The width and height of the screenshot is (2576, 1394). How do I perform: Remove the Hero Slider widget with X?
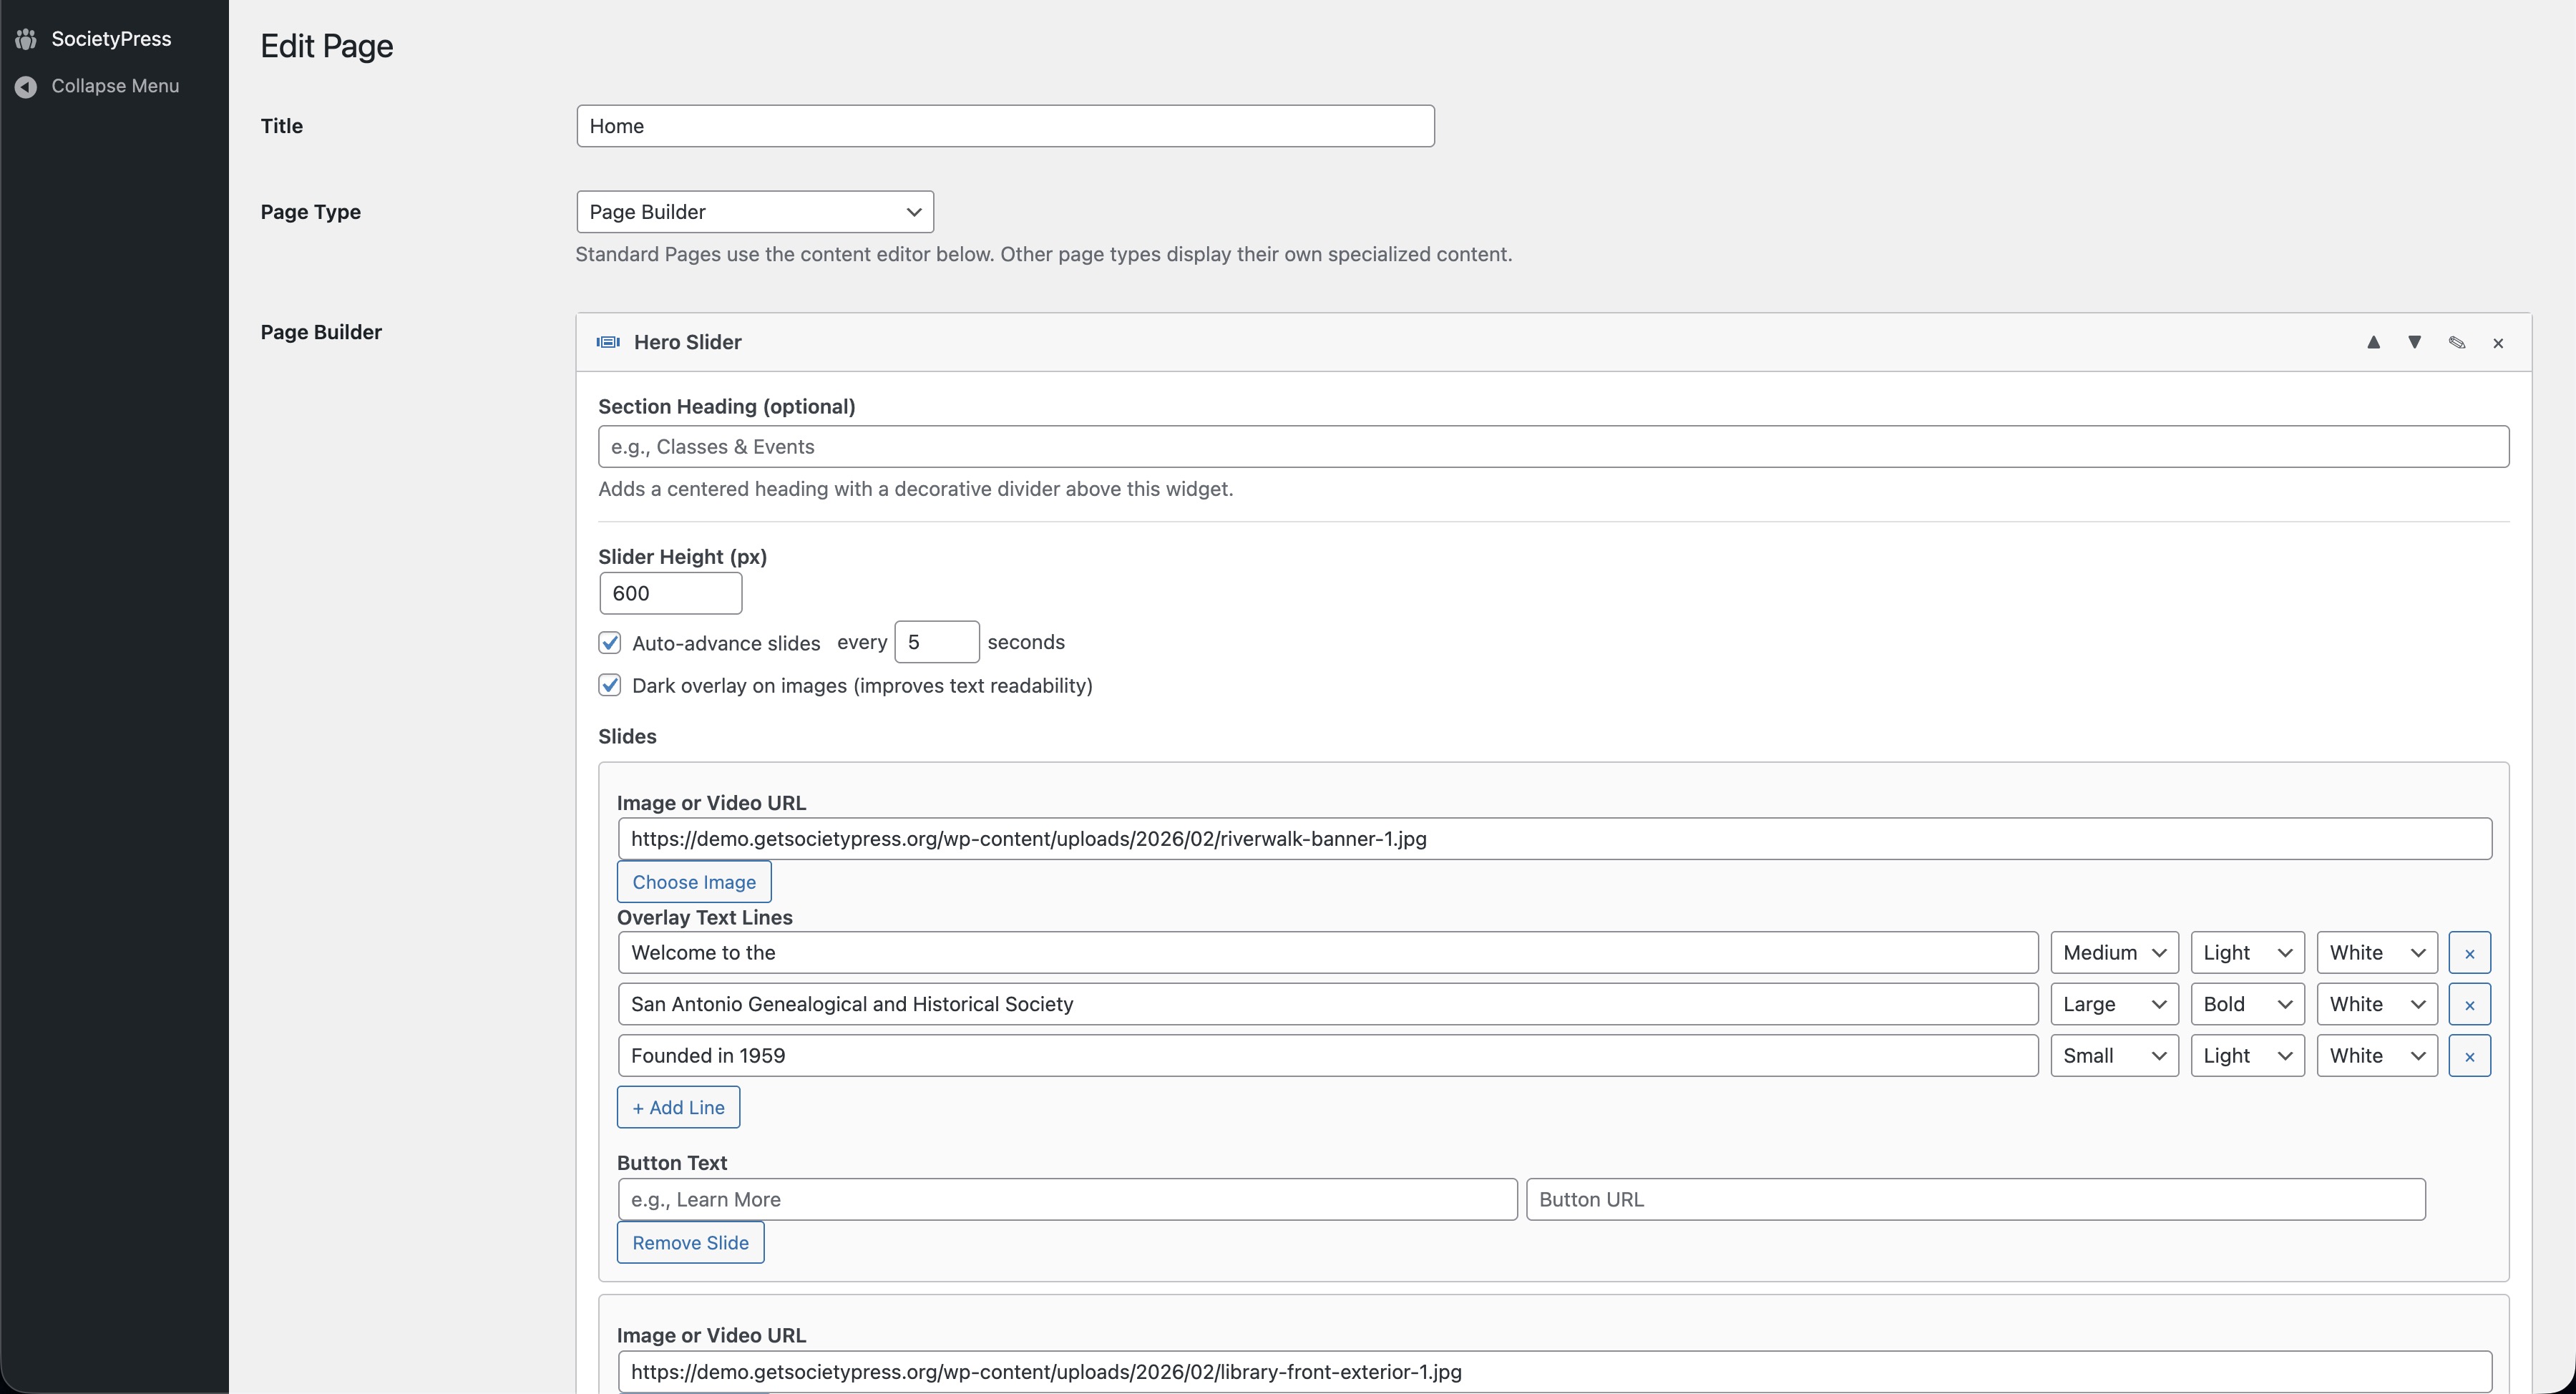pos(2498,343)
